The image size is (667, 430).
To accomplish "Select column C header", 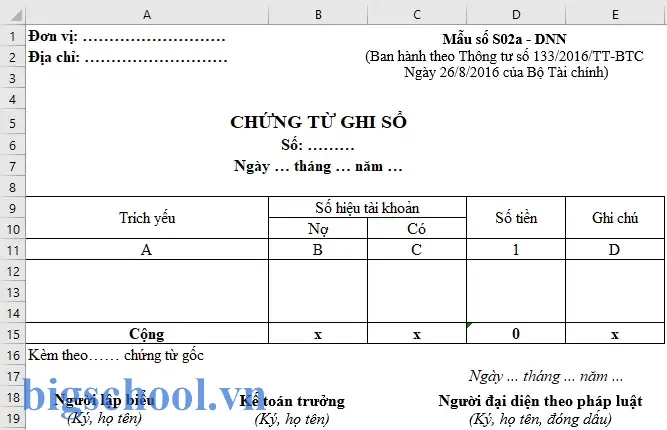I will point(417,15).
